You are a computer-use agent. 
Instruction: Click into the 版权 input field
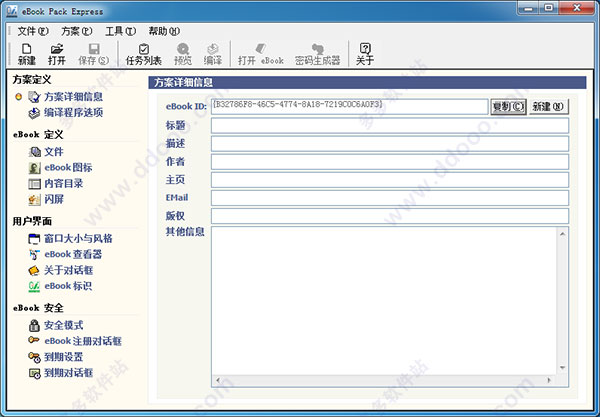(x=390, y=216)
